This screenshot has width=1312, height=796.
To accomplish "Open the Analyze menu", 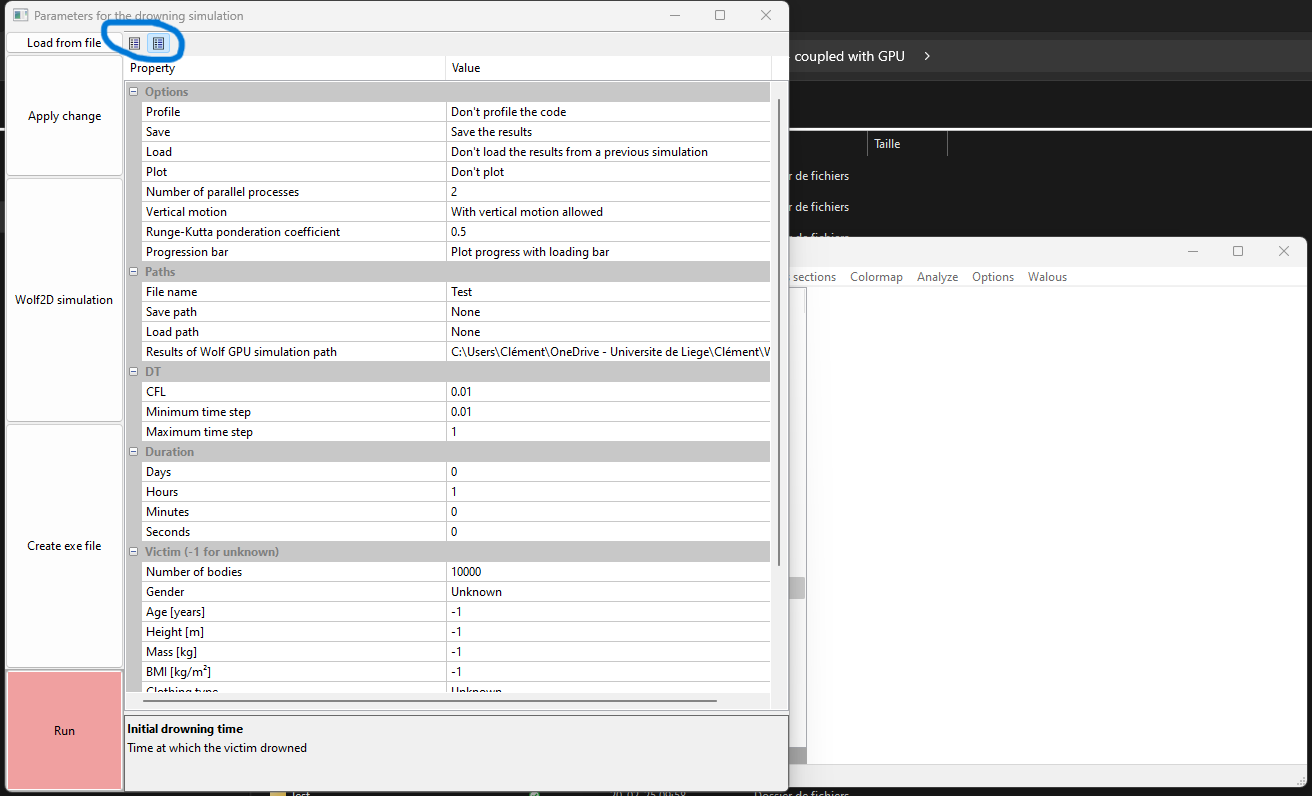I will (937, 277).
